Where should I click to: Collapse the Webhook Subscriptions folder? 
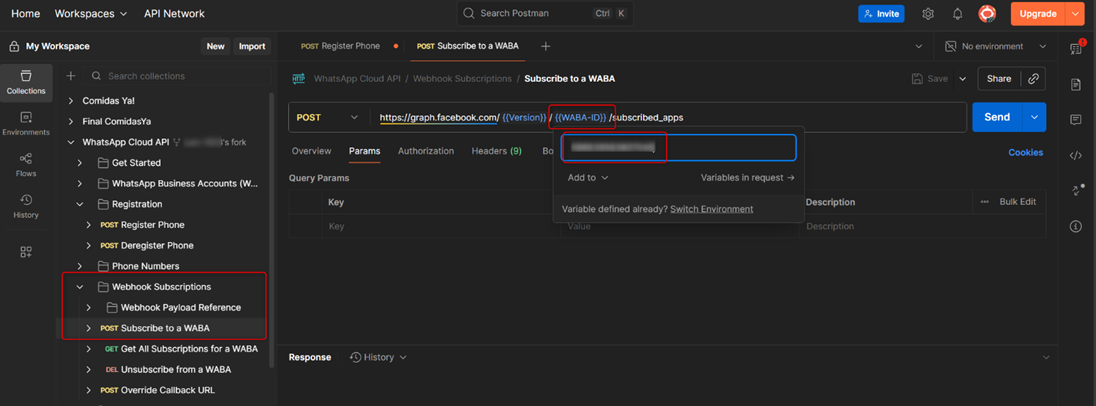(x=80, y=287)
